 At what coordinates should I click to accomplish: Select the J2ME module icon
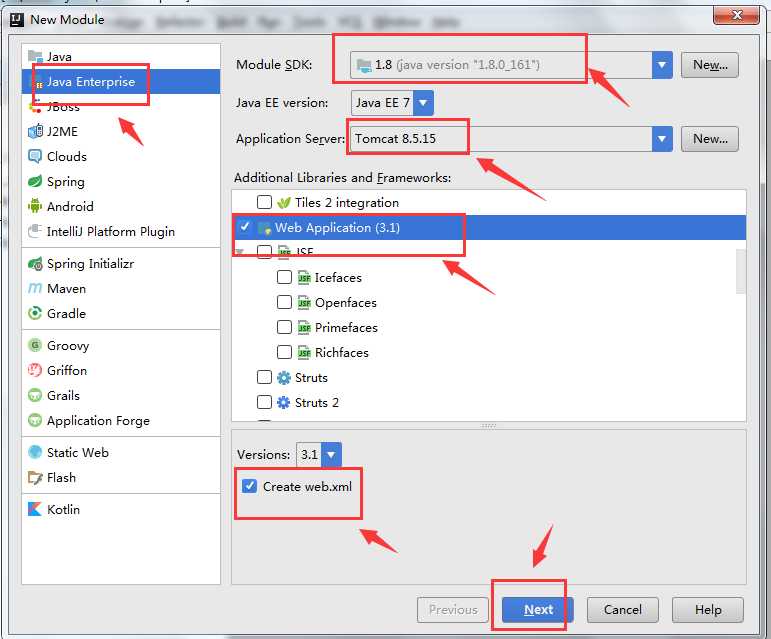[x=35, y=131]
